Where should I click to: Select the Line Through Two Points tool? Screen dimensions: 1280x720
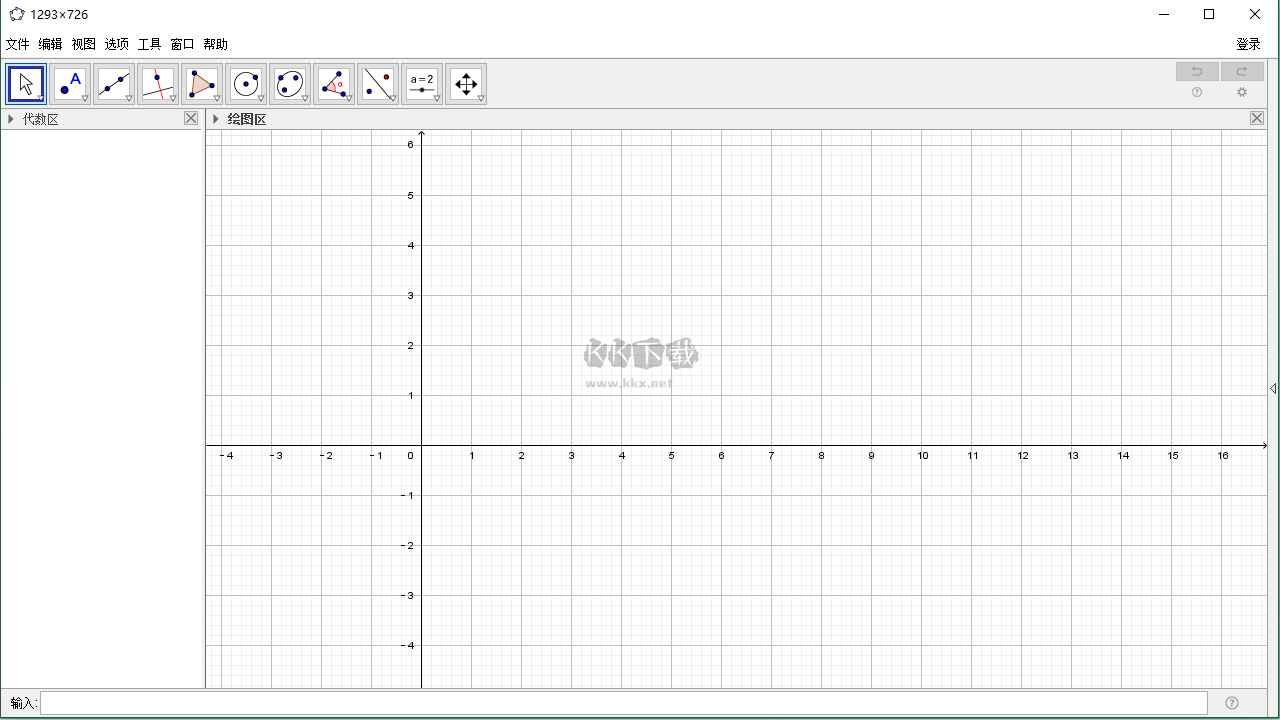(113, 83)
